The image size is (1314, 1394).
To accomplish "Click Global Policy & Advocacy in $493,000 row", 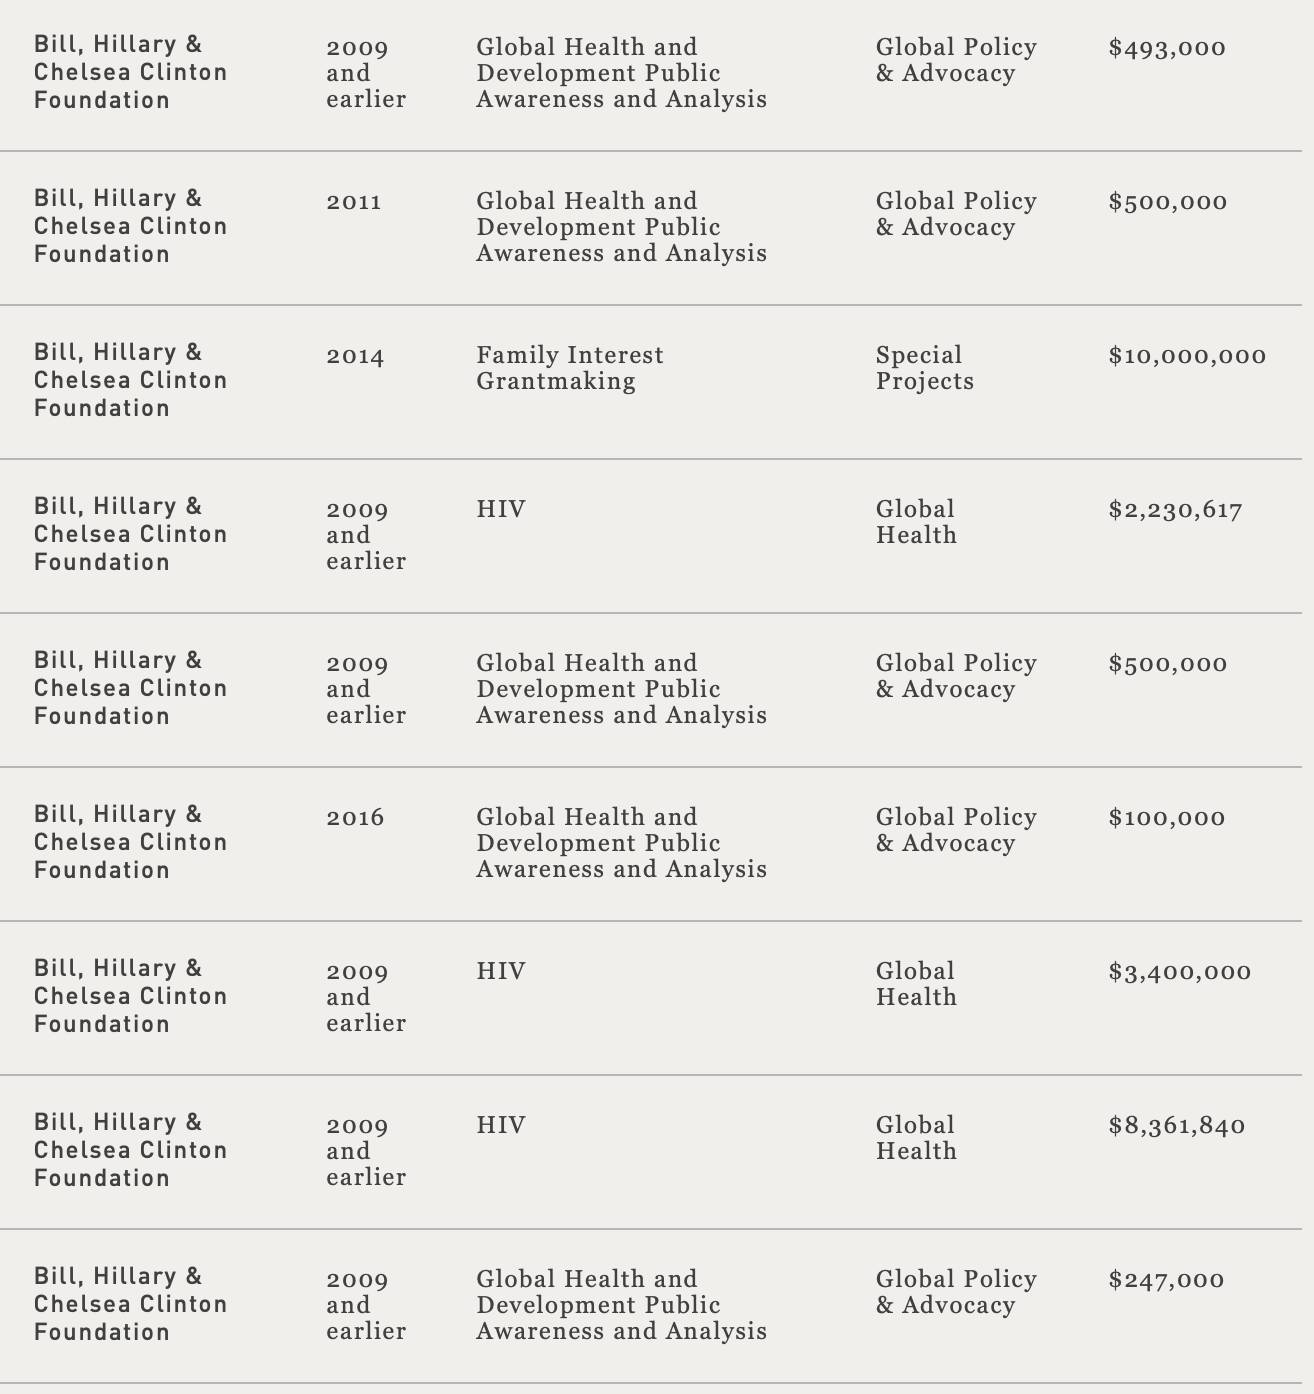I will click(955, 60).
